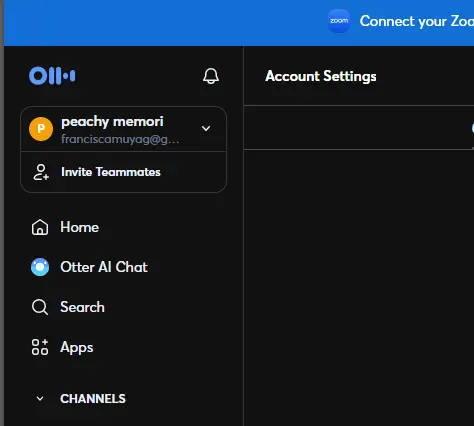Click the Zoom logo in banner
Image resolution: width=474 pixels, height=426 pixels.
[x=339, y=21]
